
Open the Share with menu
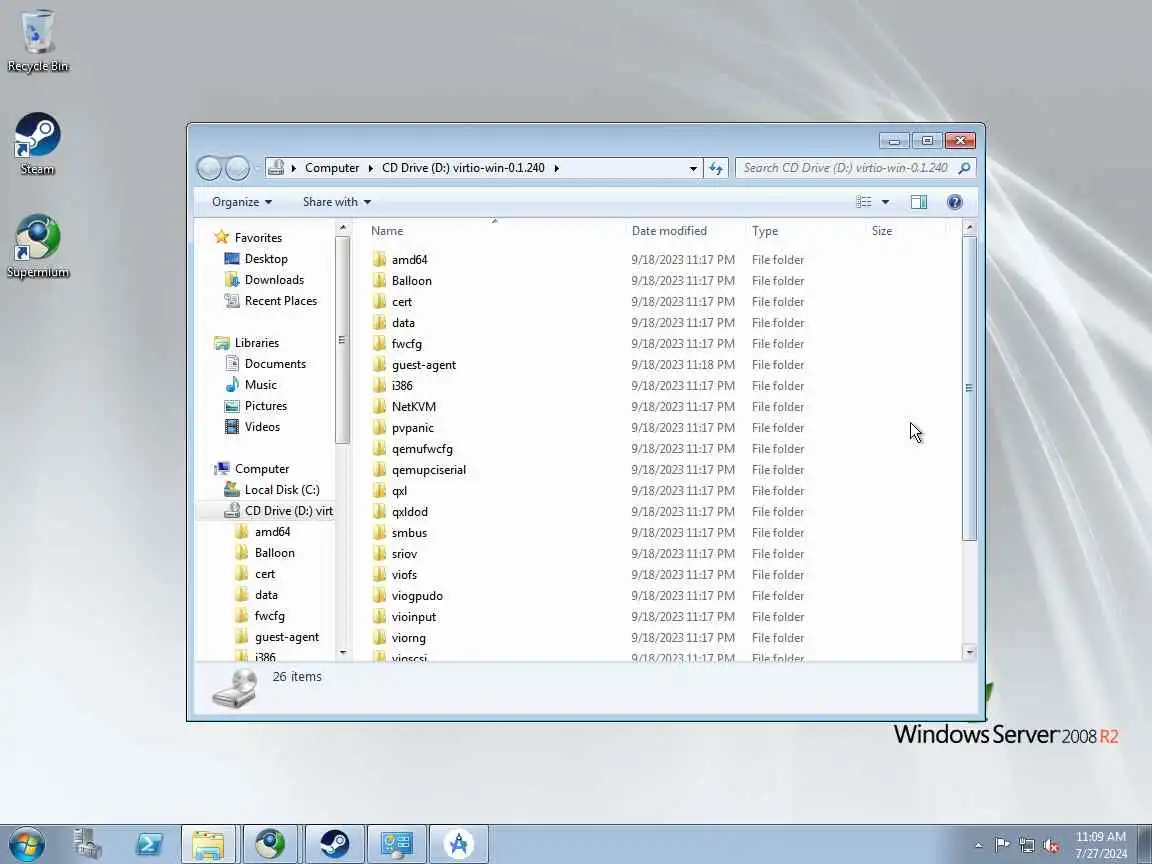click(x=336, y=202)
